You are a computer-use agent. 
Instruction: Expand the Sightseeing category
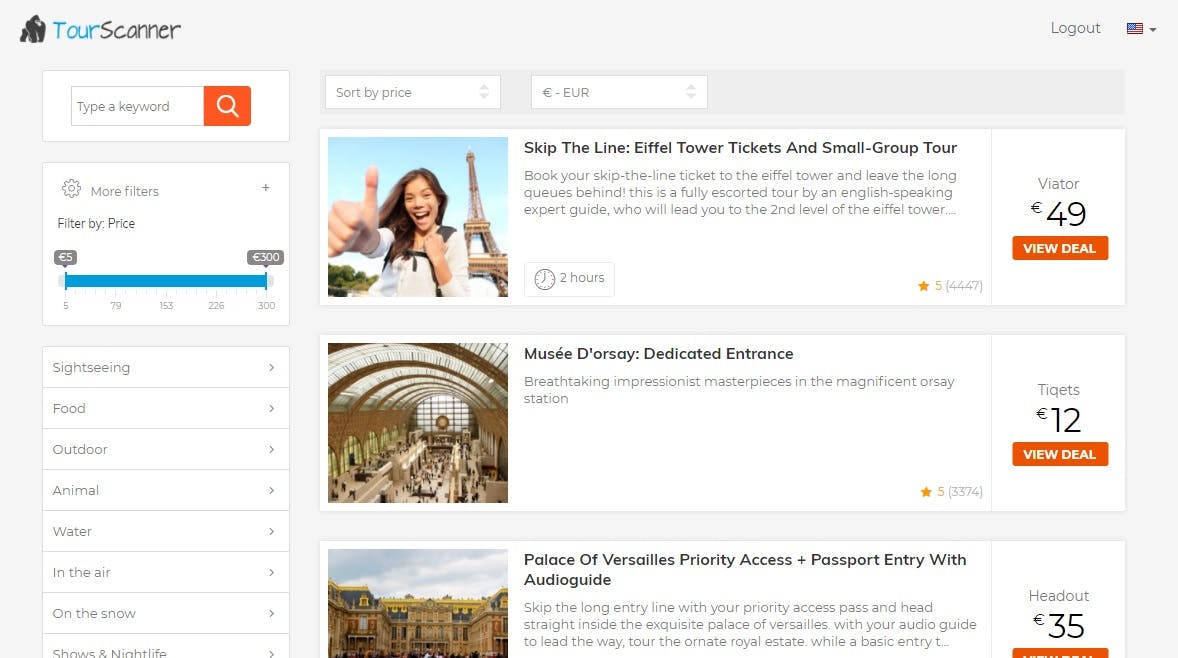(x=166, y=367)
